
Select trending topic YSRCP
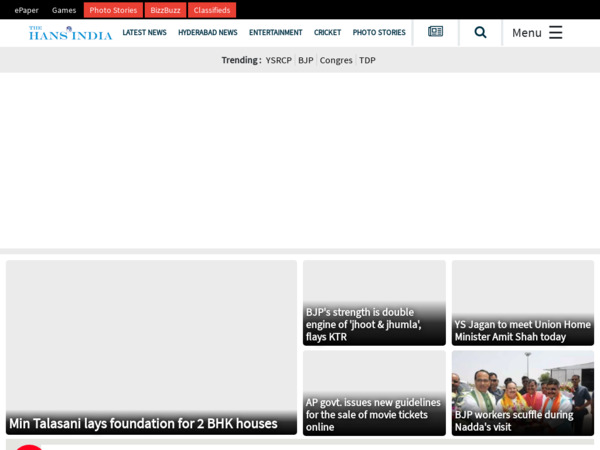point(279,60)
